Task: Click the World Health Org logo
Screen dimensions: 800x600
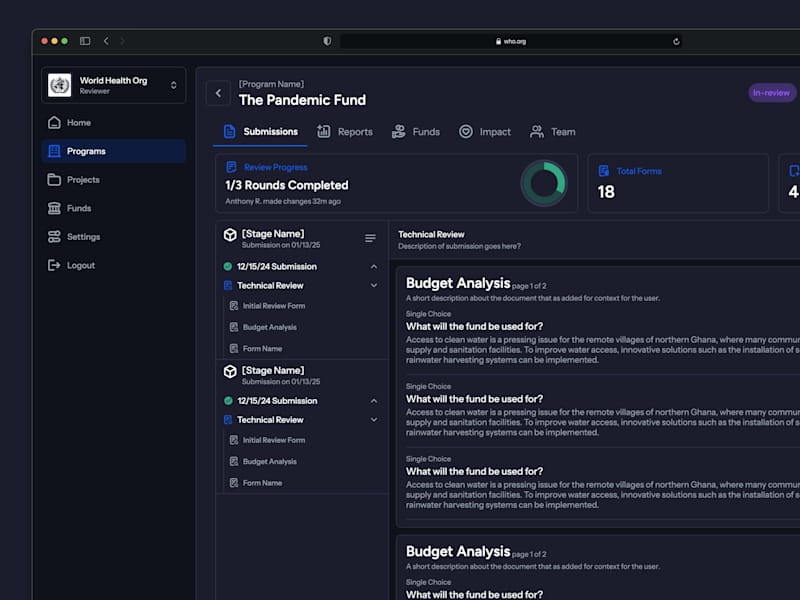Action: pyautogui.click(x=60, y=85)
